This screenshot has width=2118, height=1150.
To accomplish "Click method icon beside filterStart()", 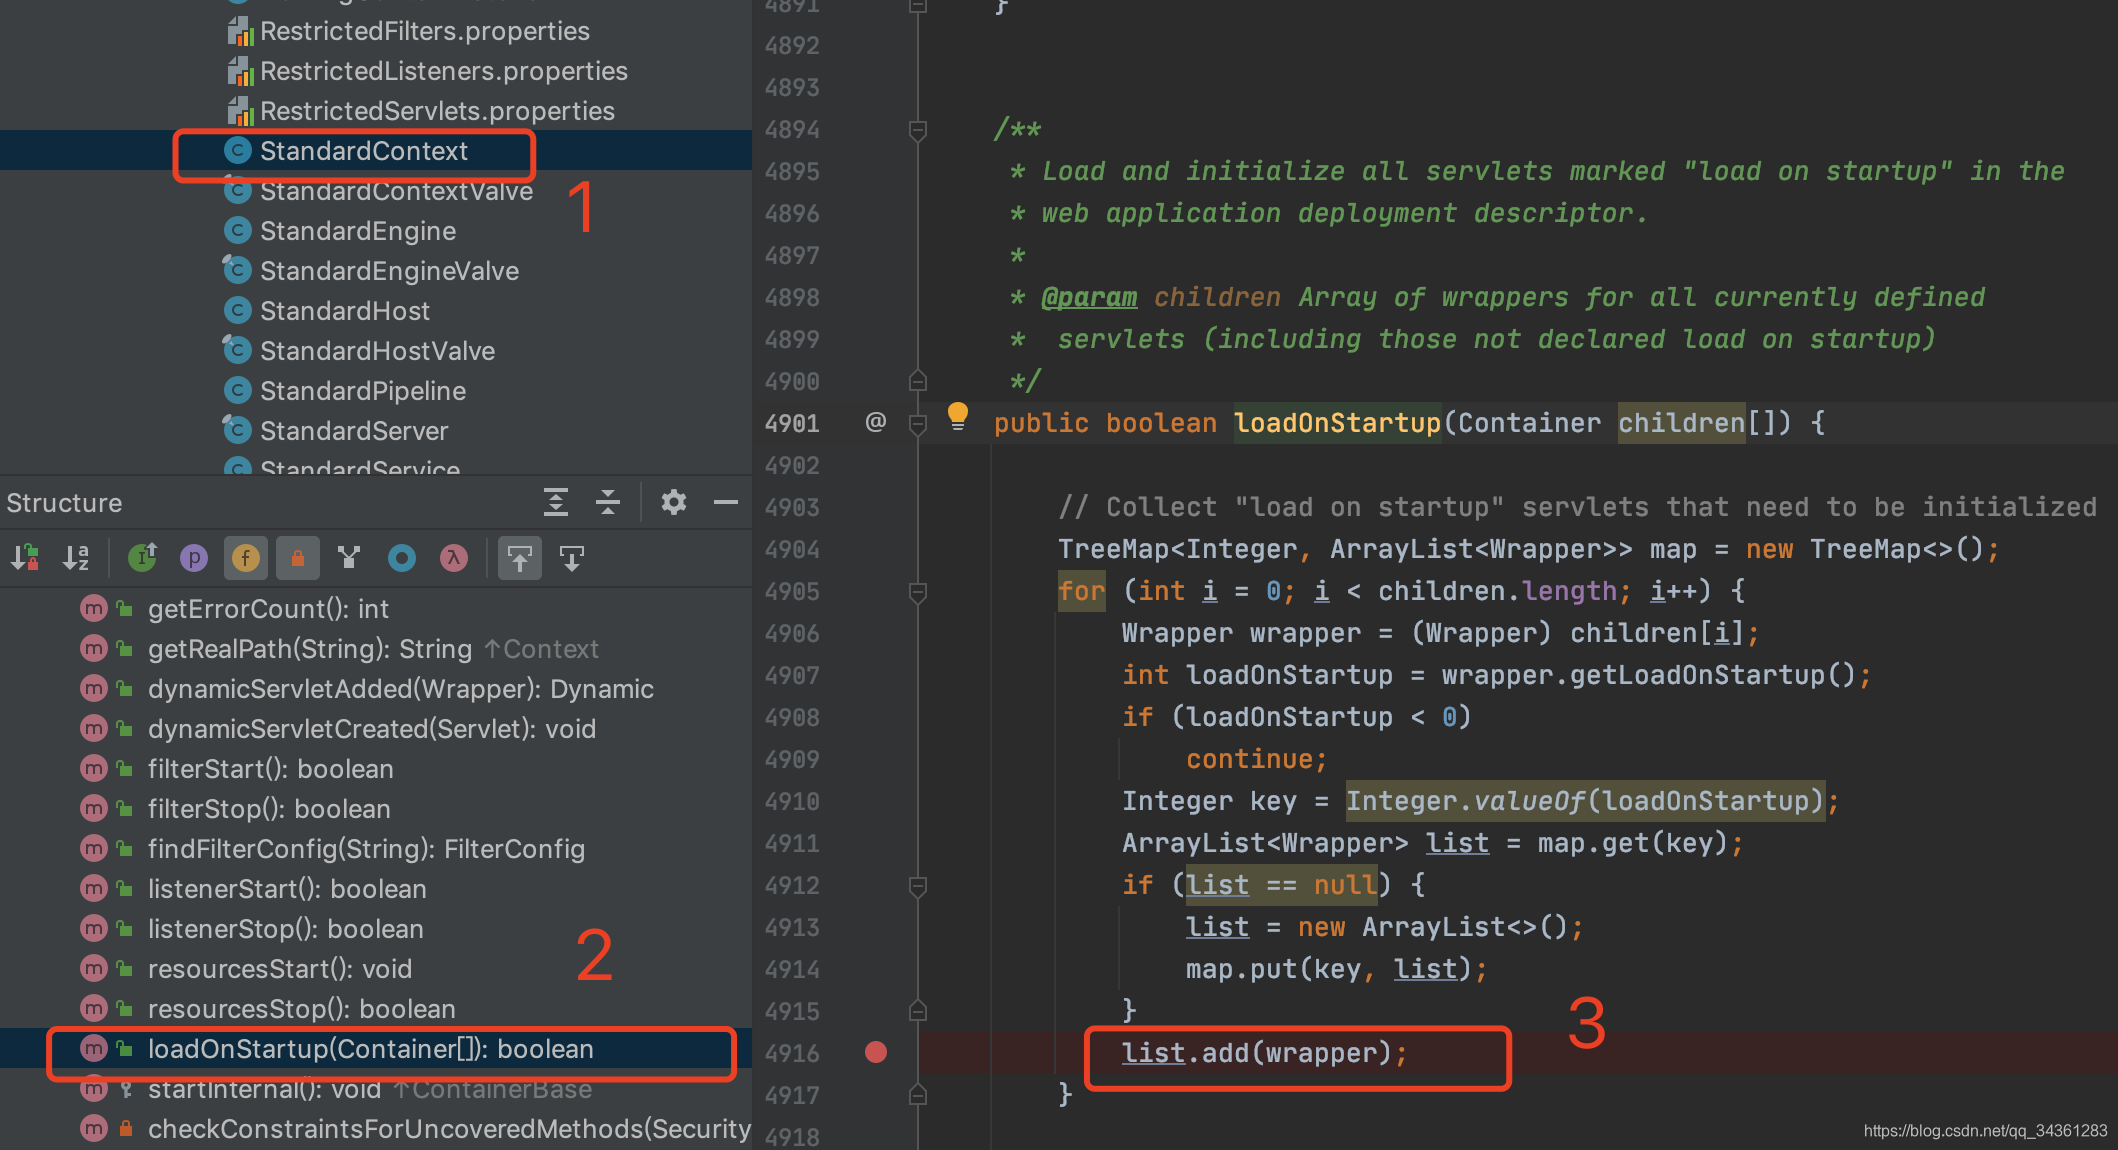I will pyautogui.click(x=93, y=768).
